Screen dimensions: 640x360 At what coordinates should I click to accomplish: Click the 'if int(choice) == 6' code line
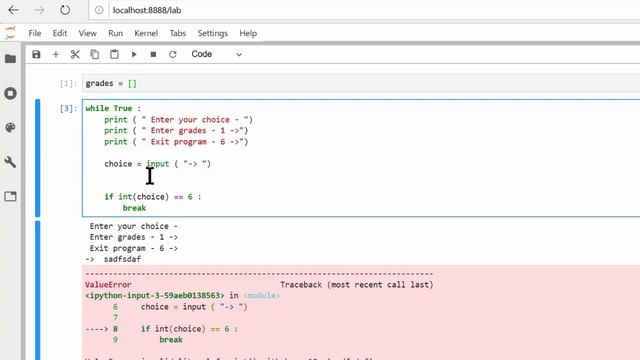point(153,197)
